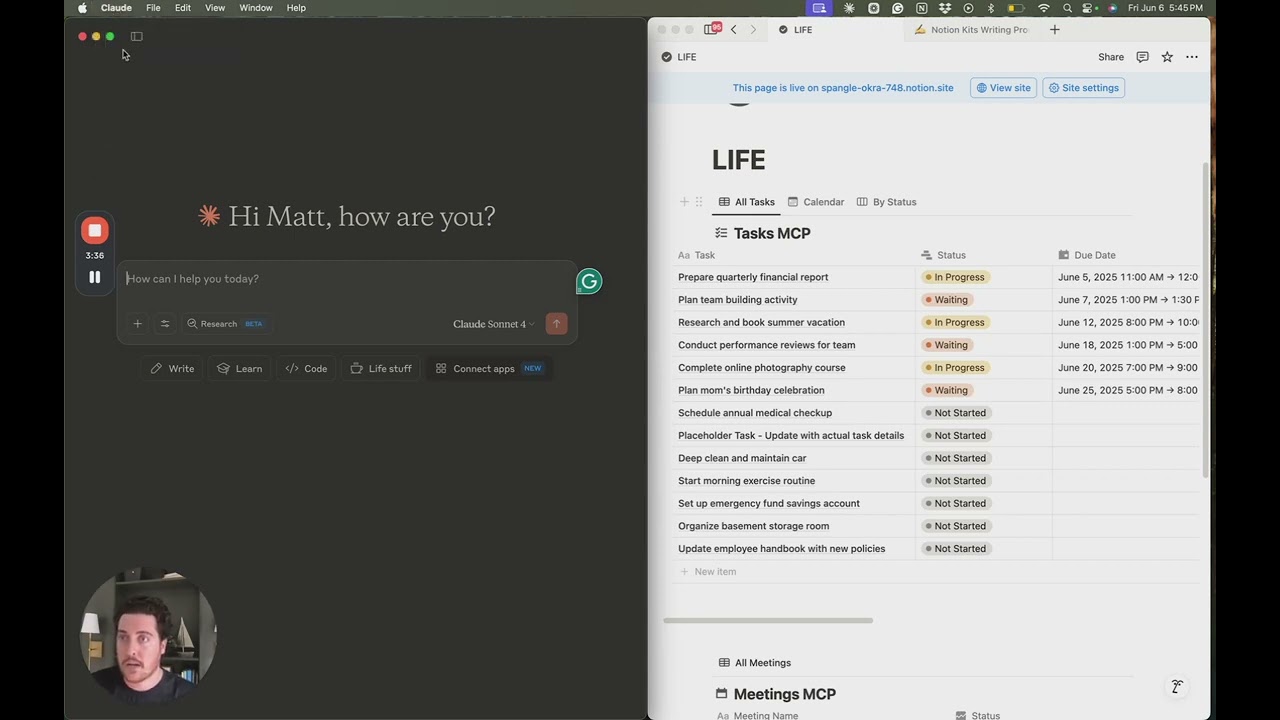Viewport: 1280px width, 720px height.
Task: Open 'Research and book summer vacation' task
Action: point(761,323)
